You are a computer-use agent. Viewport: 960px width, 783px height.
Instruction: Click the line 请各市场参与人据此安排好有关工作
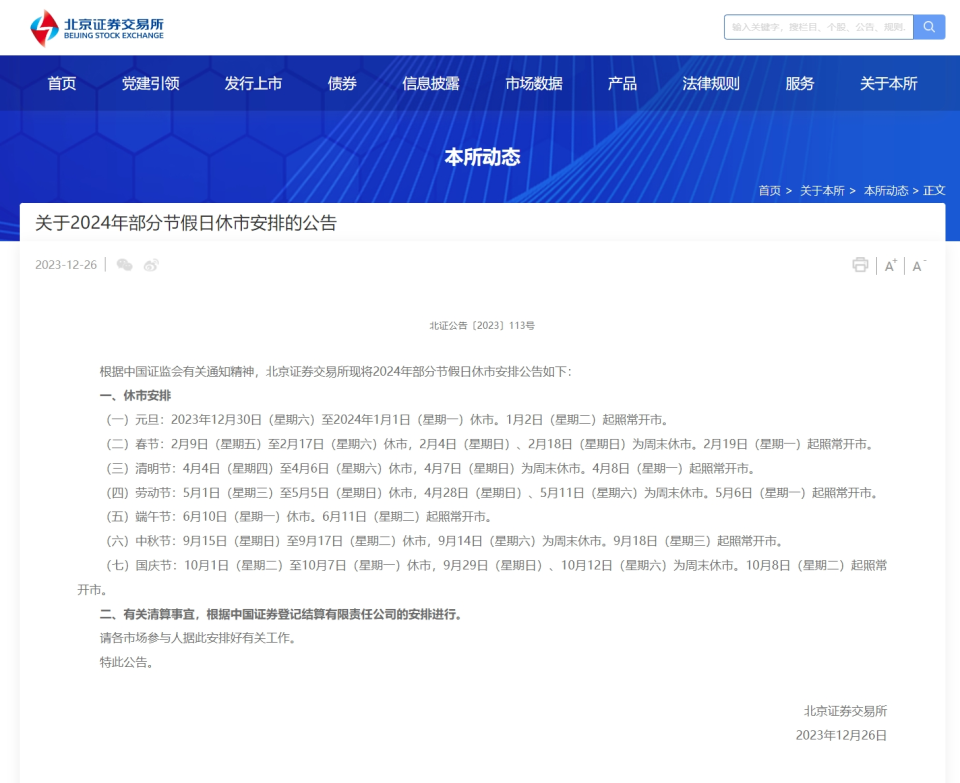coord(198,638)
